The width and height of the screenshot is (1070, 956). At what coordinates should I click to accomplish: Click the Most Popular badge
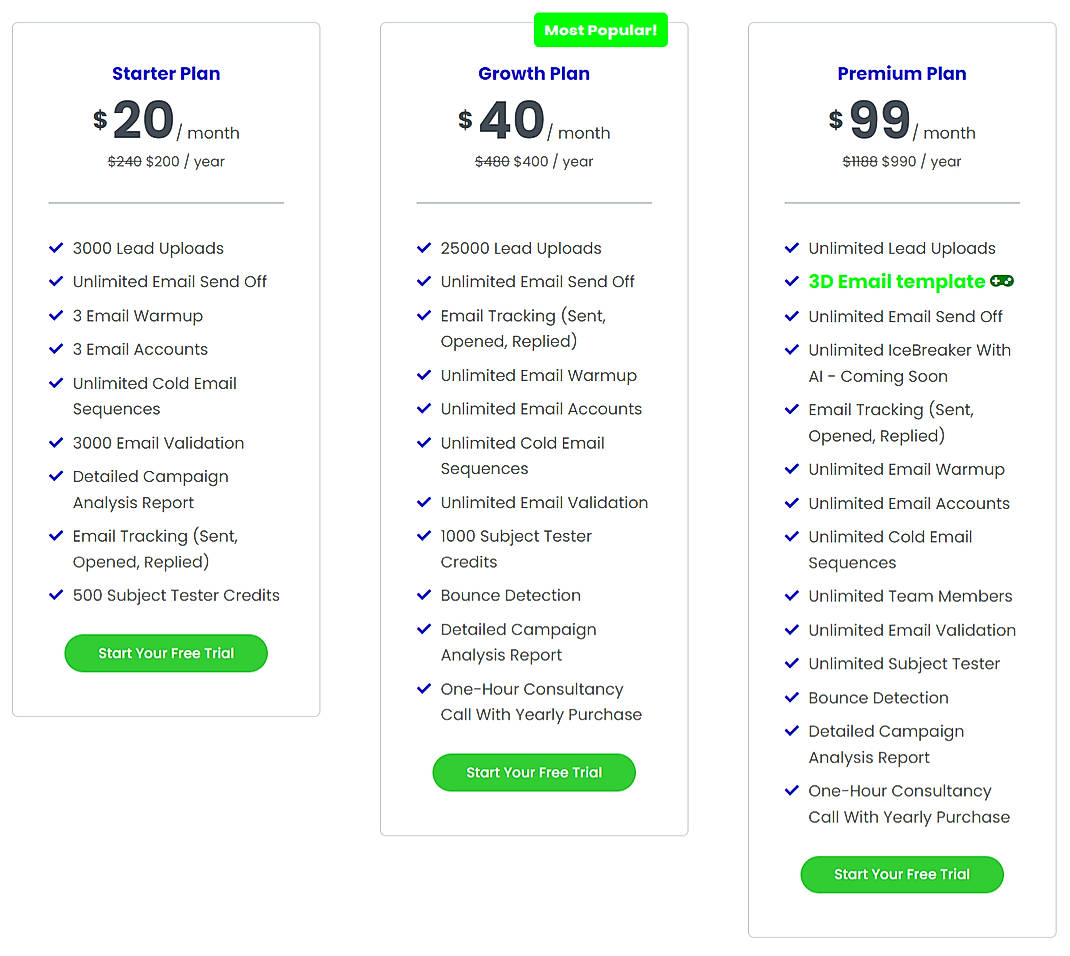600,30
